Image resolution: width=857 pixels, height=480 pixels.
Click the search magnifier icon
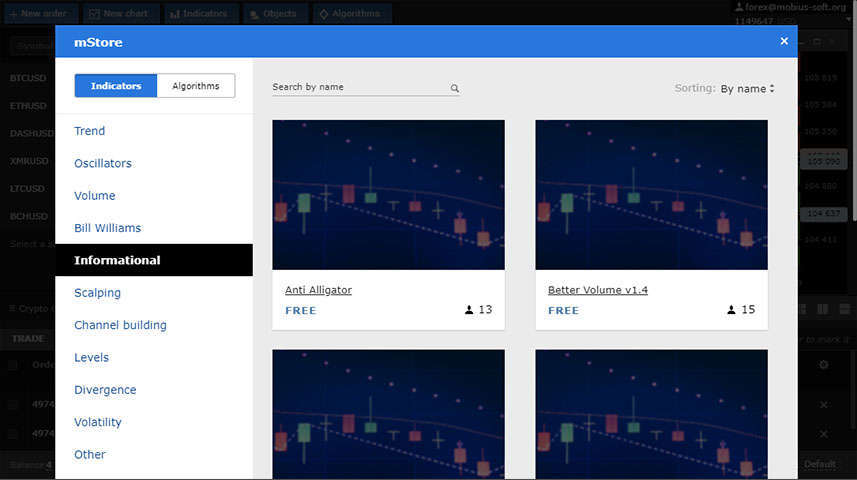(x=454, y=88)
